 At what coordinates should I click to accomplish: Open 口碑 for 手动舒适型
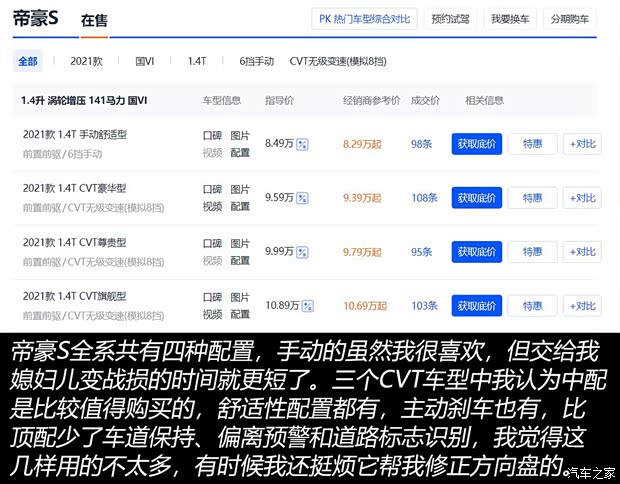[x=212, y=136]
